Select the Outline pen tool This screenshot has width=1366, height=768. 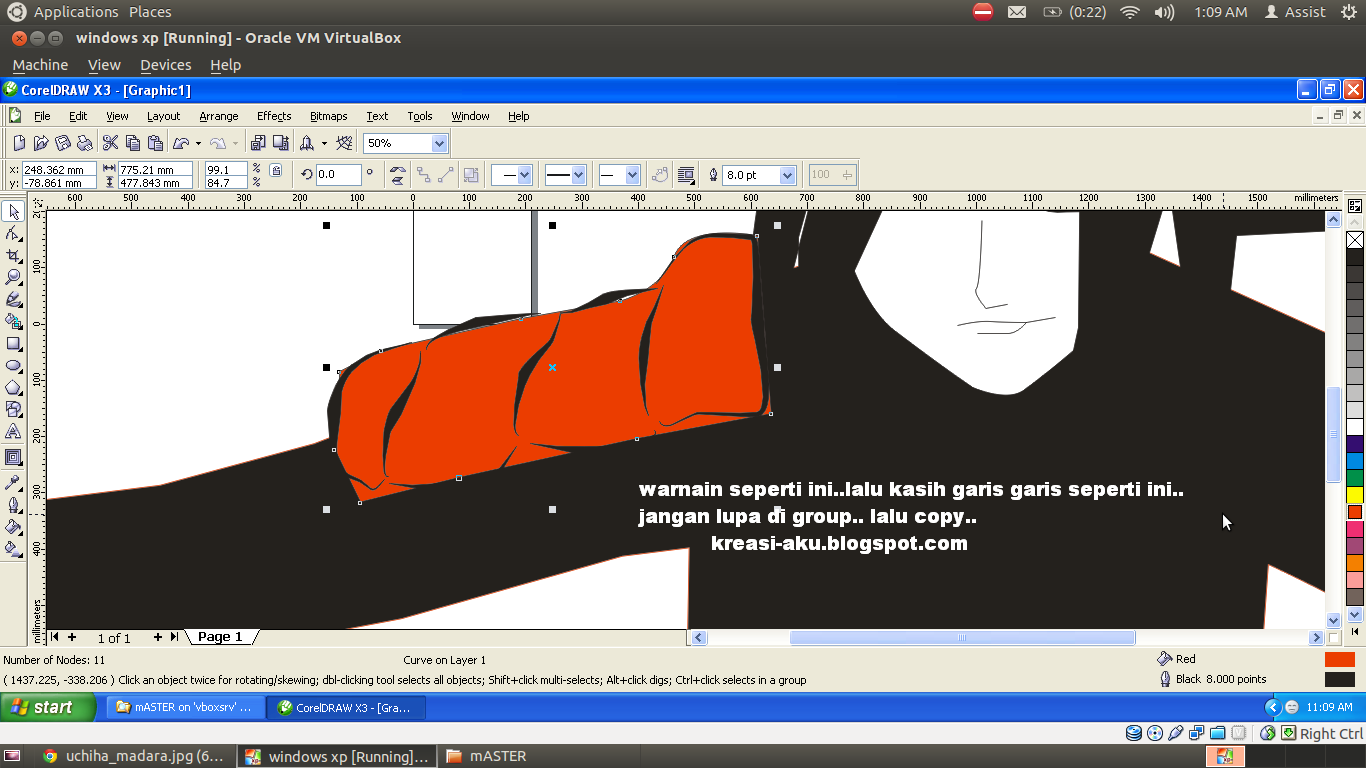pos(13,504)
